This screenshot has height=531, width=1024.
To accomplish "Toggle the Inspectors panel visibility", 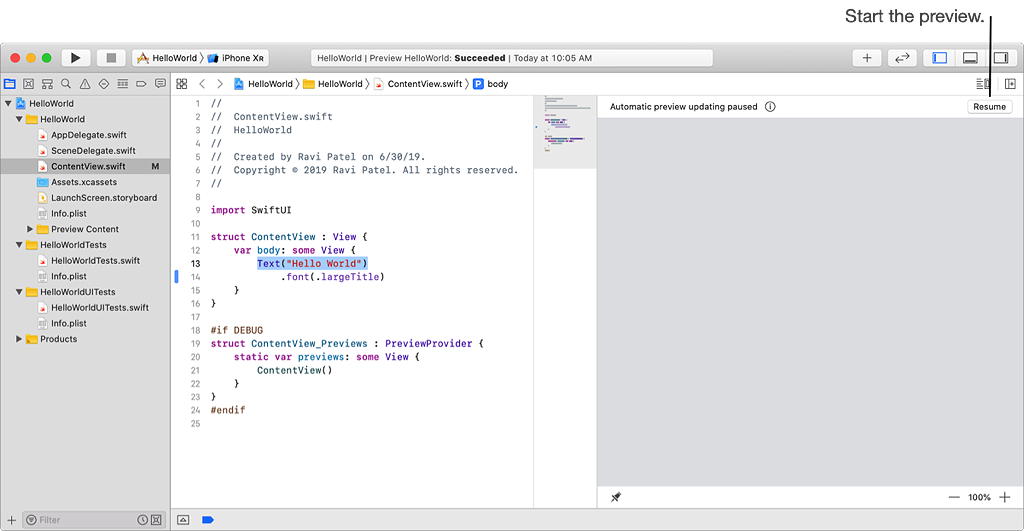I will point(1000,58).
